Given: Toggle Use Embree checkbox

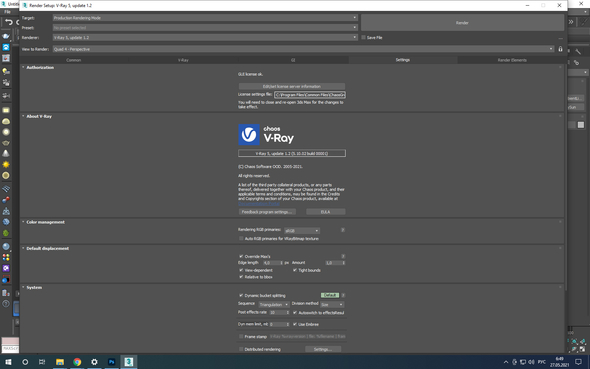Looking at the screenshot, I should 295,324.
